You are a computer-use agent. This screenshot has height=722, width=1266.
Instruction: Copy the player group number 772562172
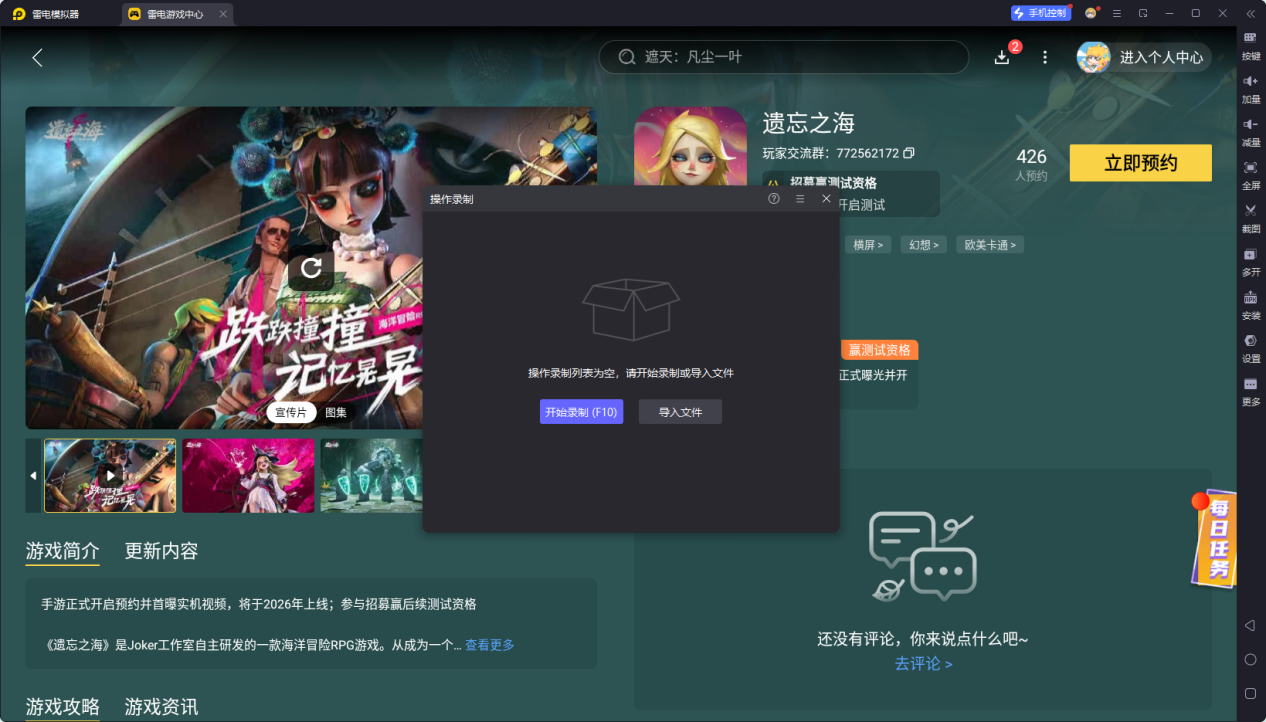(x=909, y=153)
